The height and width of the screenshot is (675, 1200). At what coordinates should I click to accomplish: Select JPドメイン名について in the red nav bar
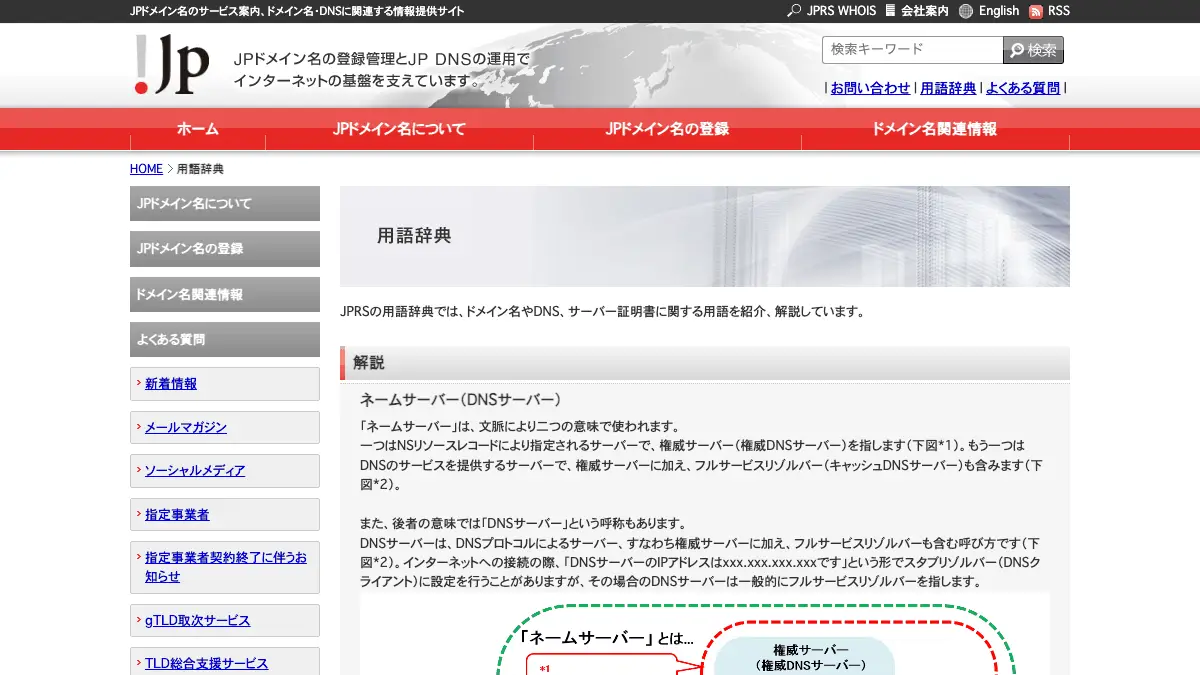click(x=399, y=129)
